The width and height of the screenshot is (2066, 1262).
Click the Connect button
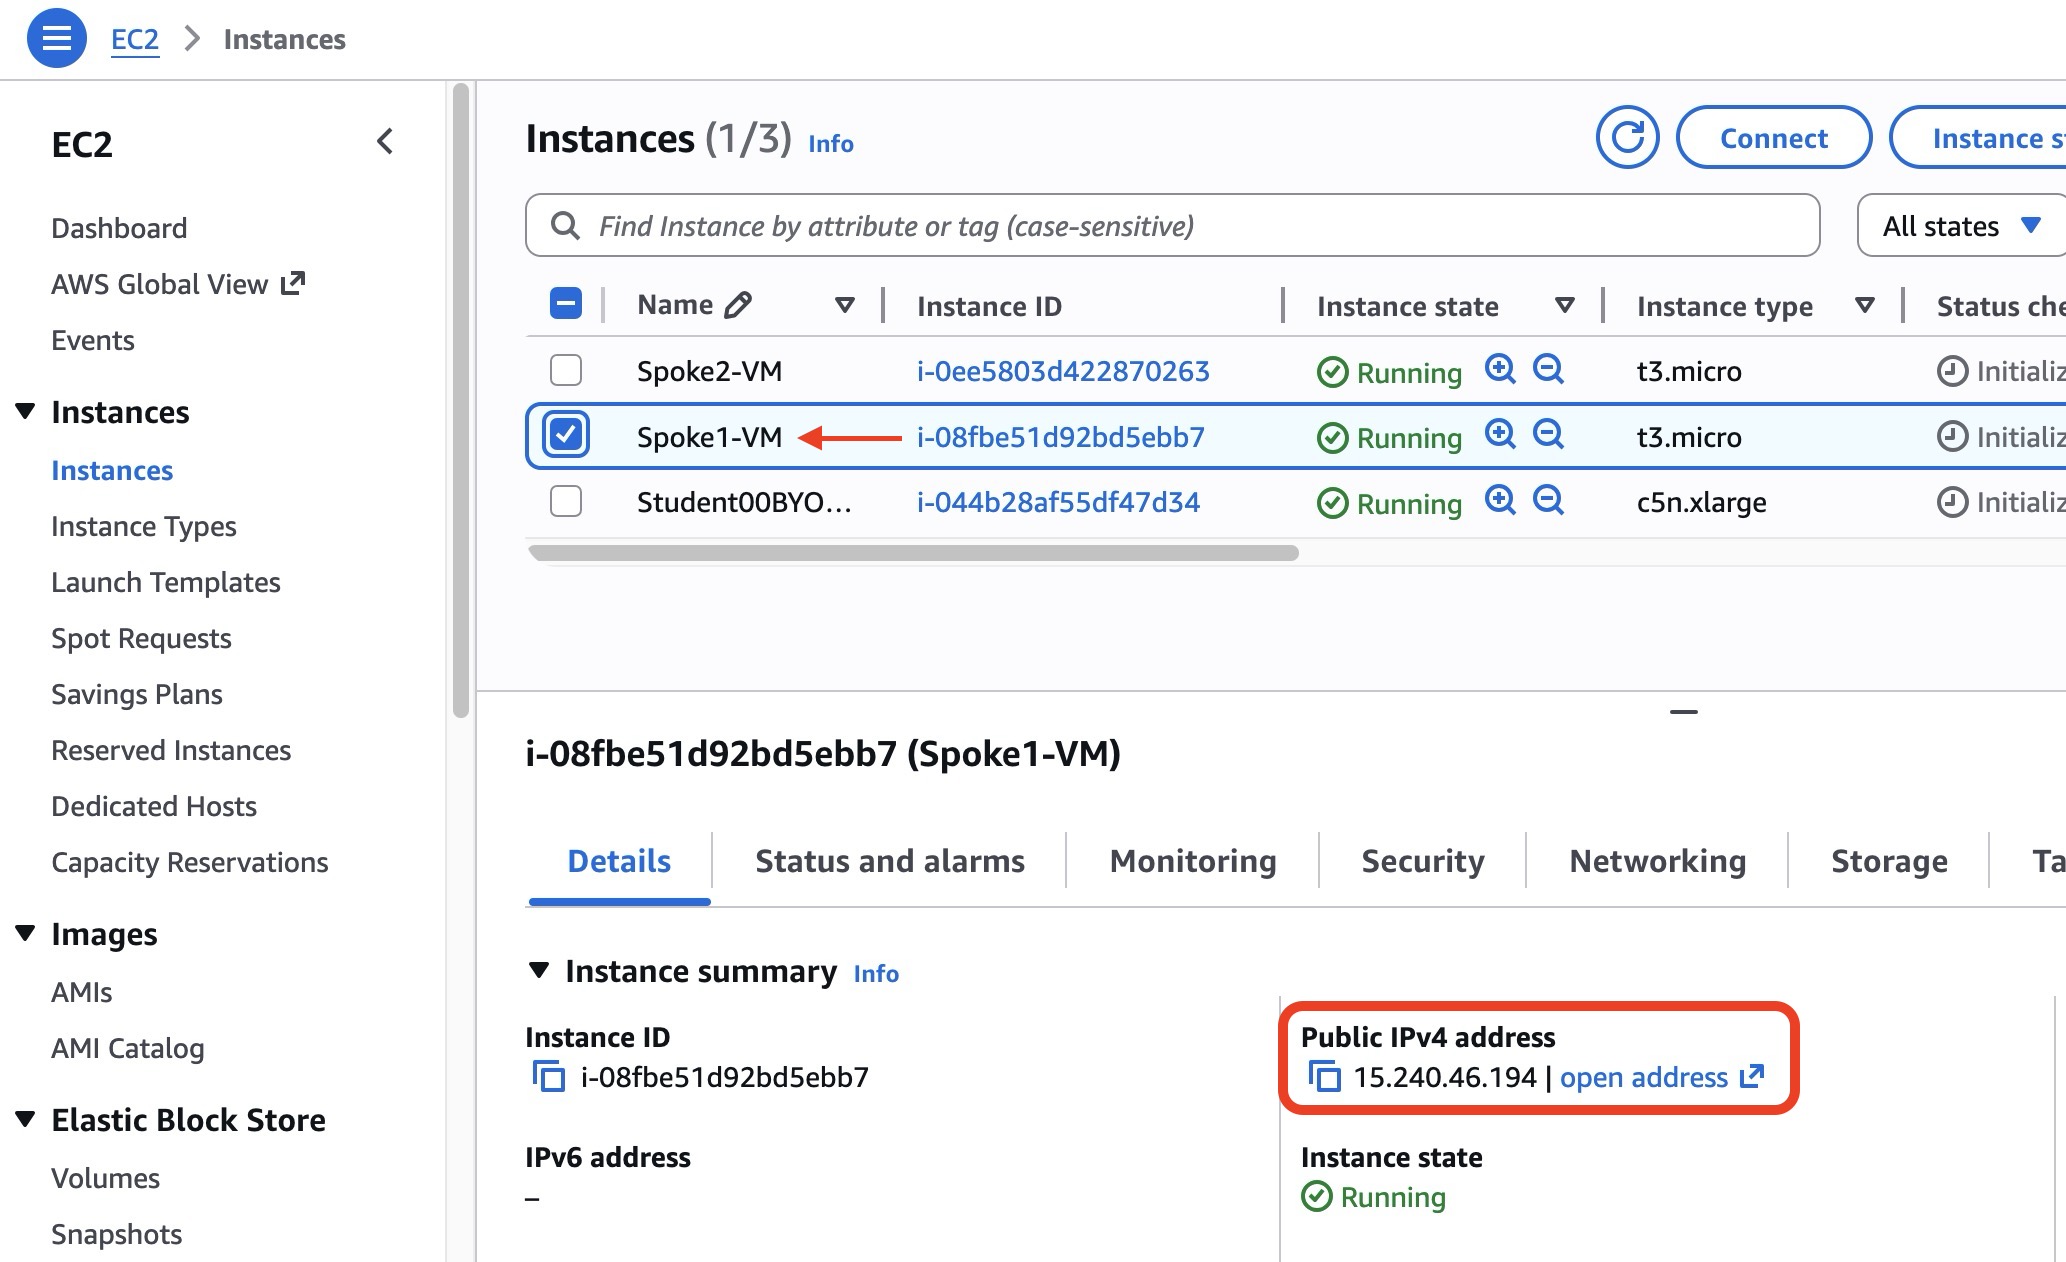(1774, 138)
